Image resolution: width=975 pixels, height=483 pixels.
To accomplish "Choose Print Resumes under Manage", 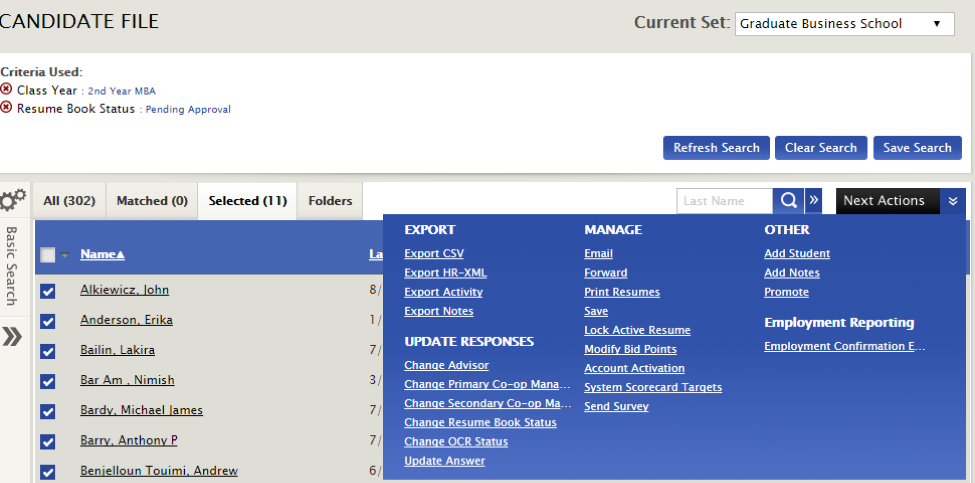I will tap(622, 292).
